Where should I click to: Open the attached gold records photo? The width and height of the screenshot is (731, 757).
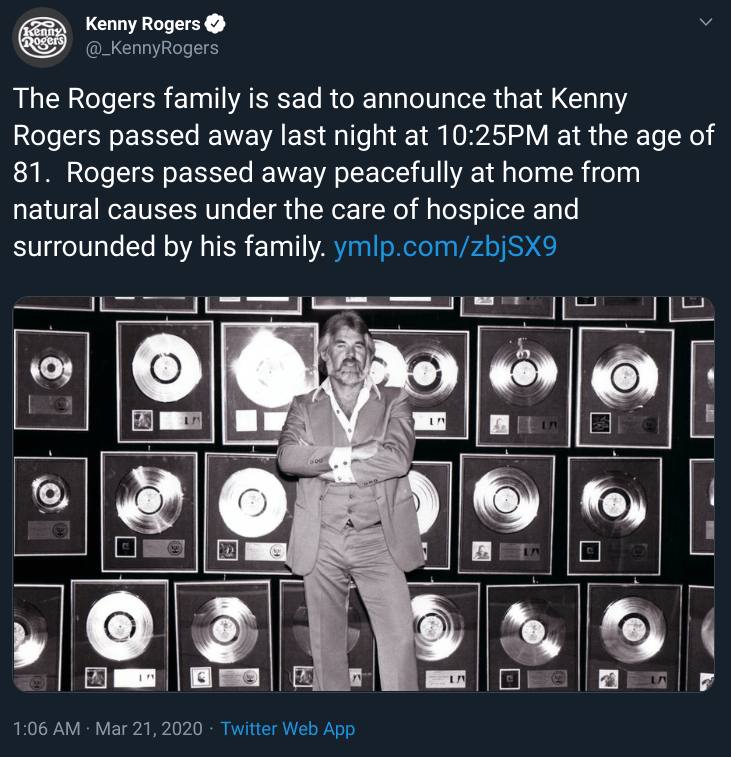364,494
